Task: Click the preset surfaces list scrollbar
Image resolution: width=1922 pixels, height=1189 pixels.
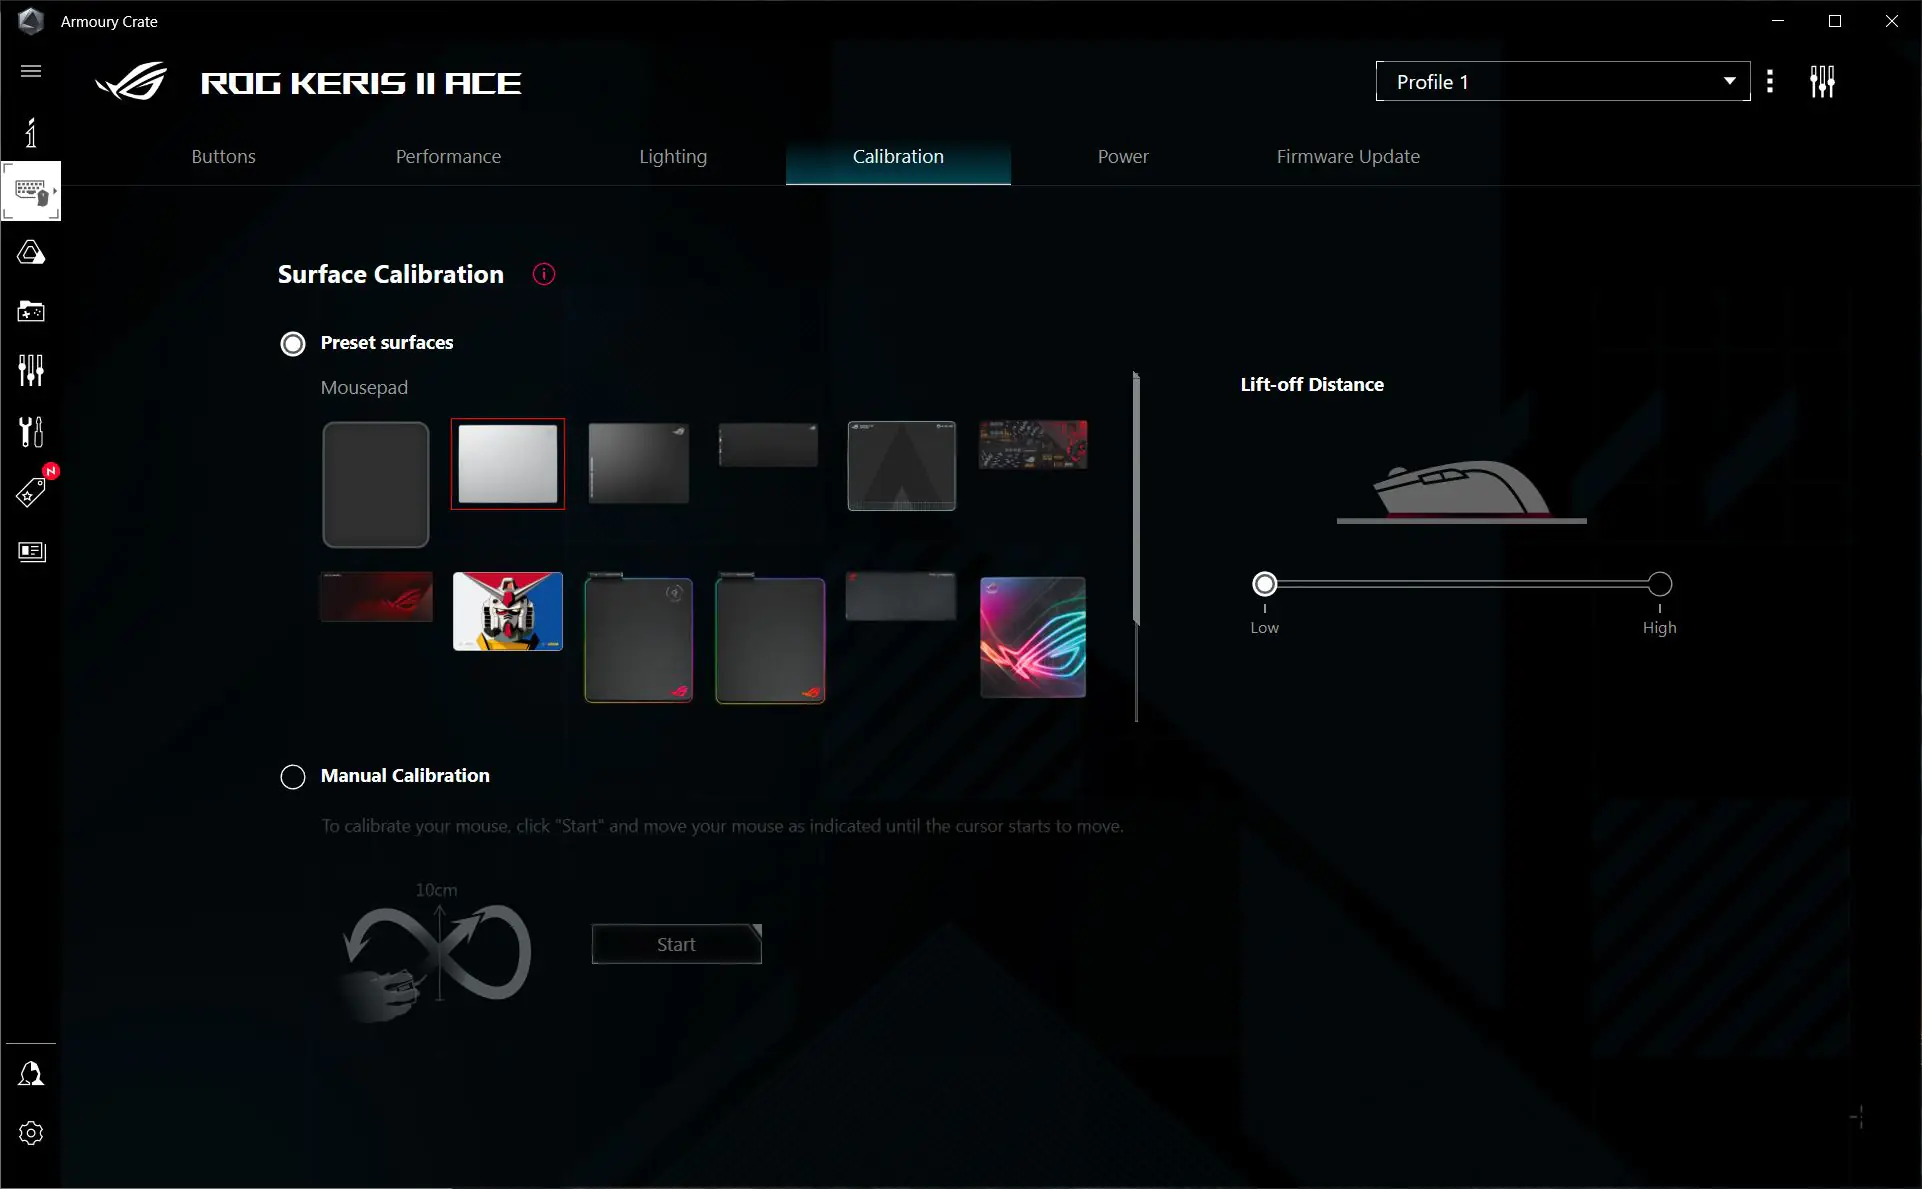Action: [1136, 498]
